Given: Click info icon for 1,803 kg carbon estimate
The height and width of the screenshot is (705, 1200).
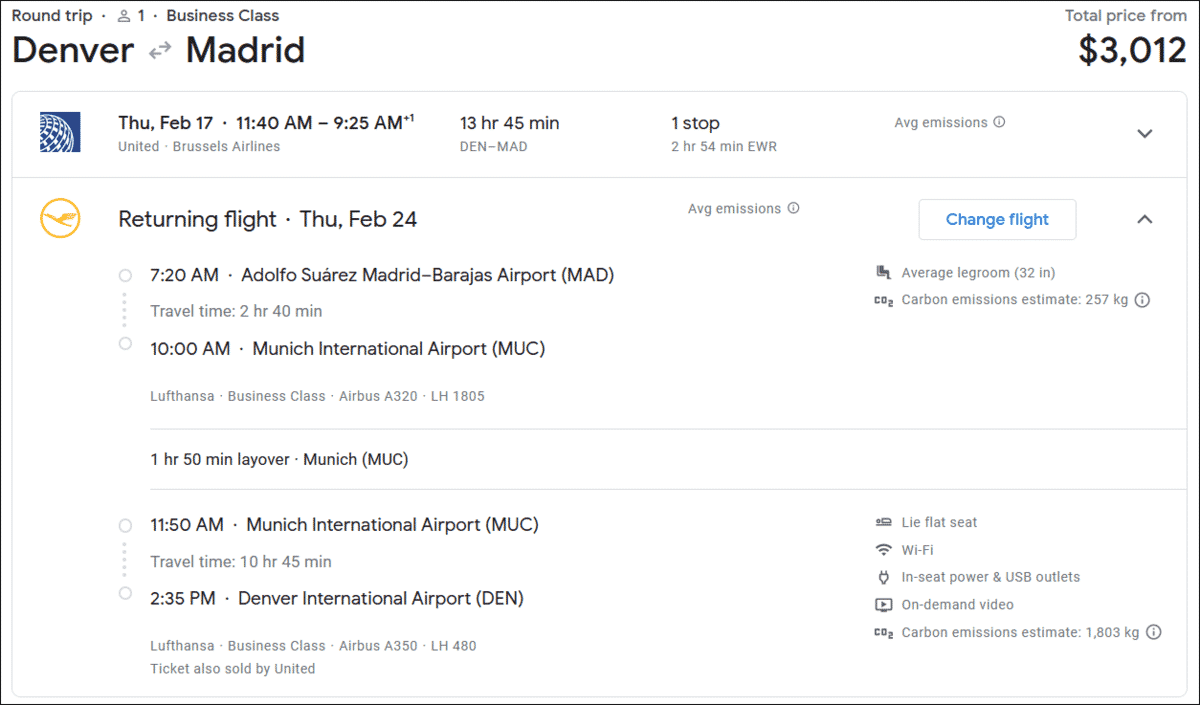Looking at the screenshot, I should (1153, 632).
